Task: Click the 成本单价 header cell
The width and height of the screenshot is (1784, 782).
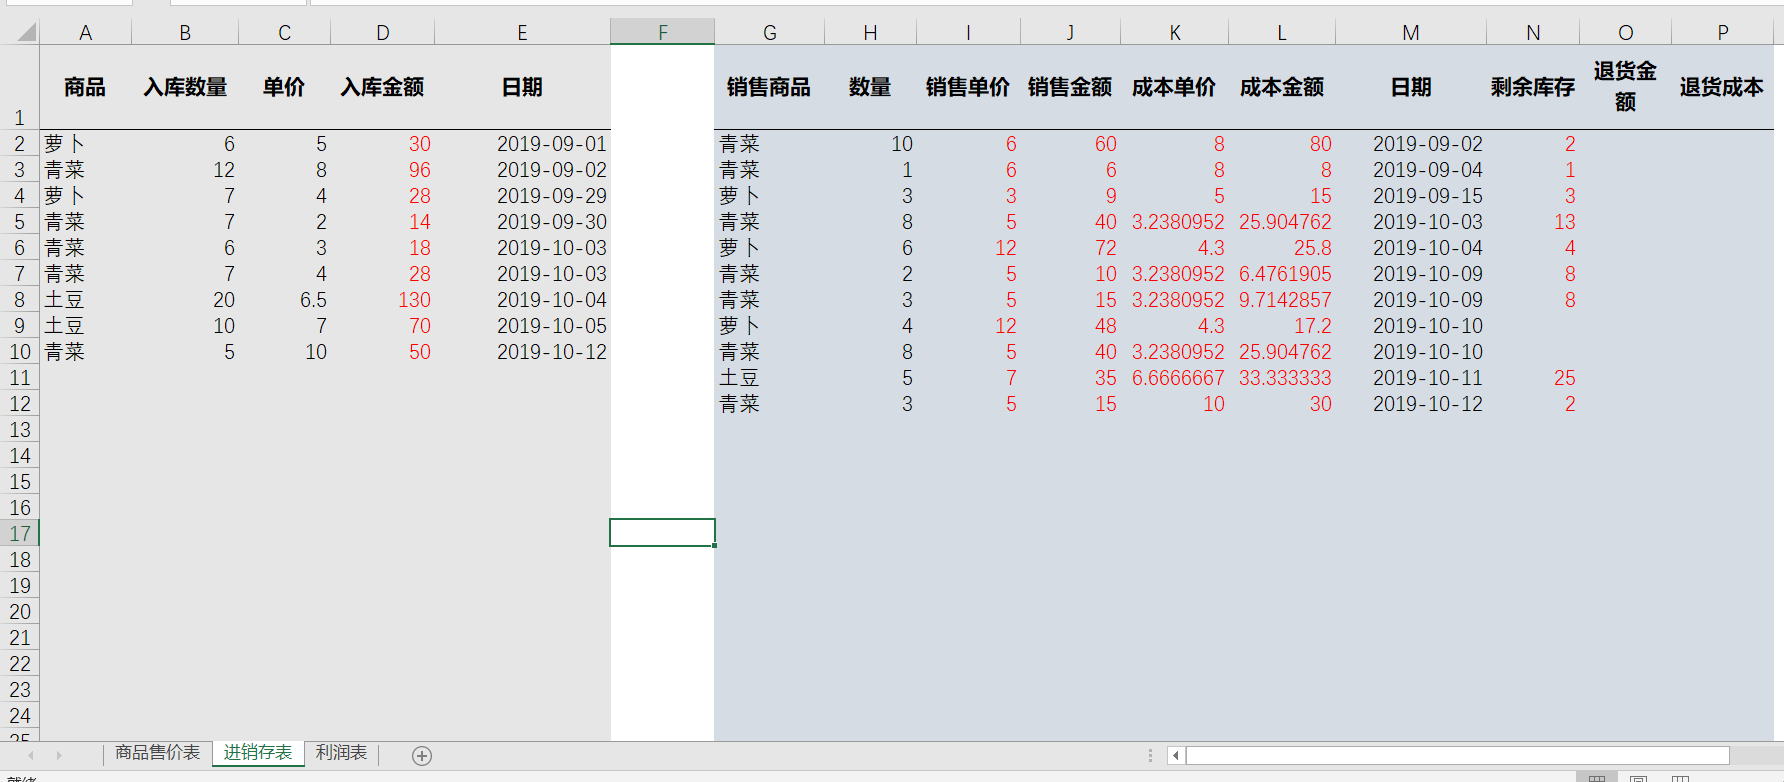Action: 1175,87
